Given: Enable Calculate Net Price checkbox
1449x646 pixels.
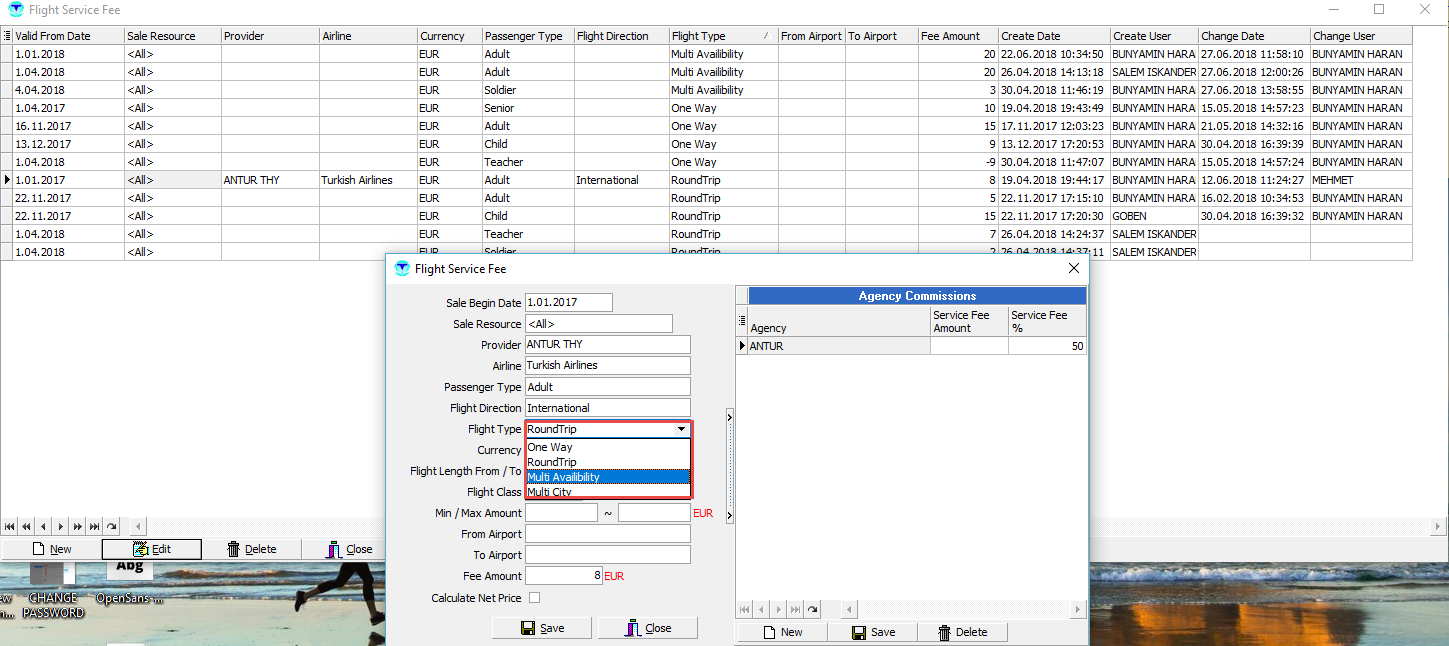Looking at the screenshot, I should click(x=534, y=598).
